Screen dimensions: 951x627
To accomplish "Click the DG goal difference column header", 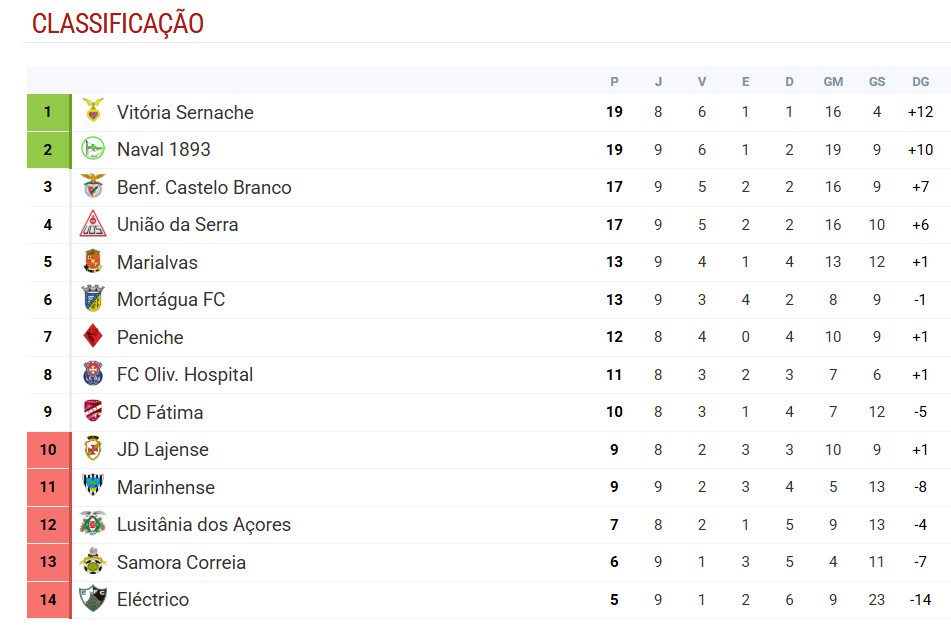I will tap(920, 82).
